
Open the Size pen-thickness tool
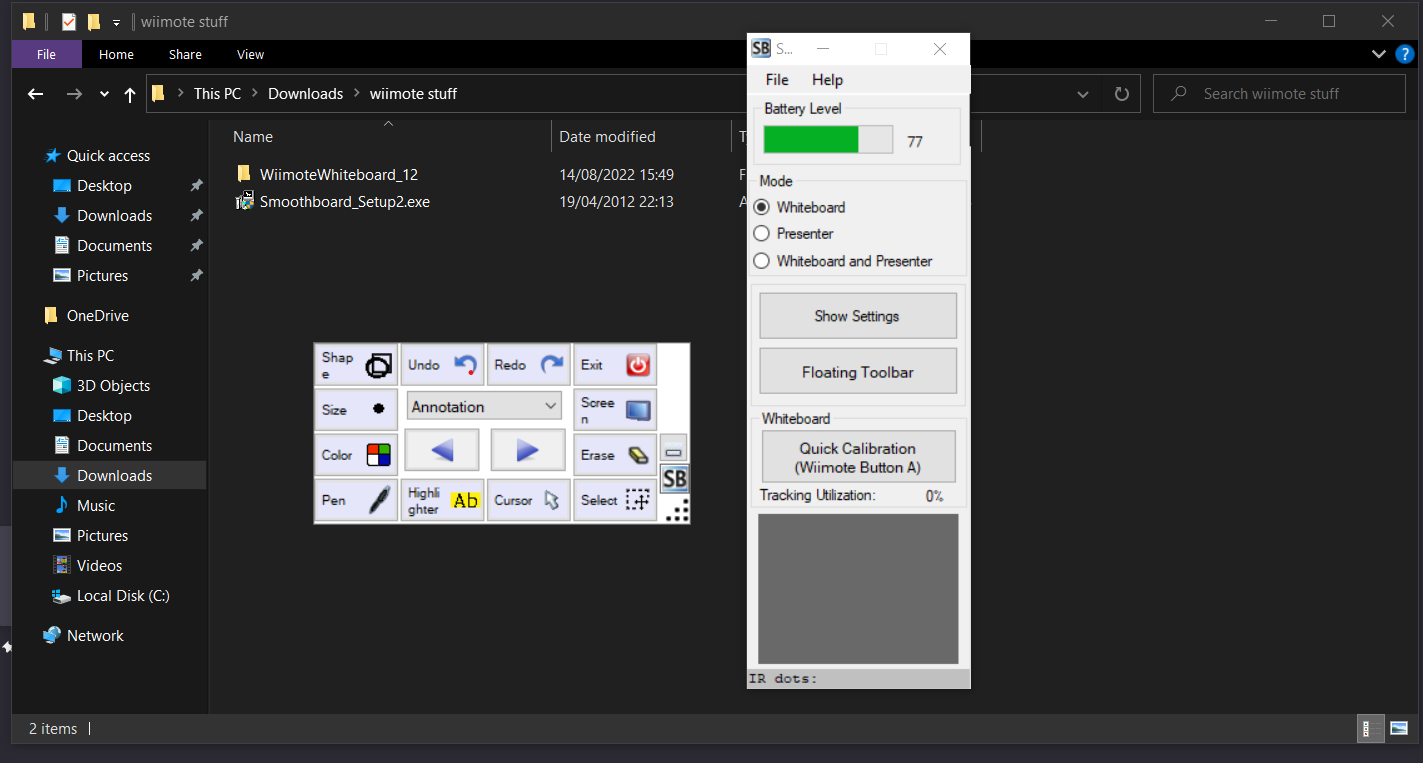click(356, 410)
